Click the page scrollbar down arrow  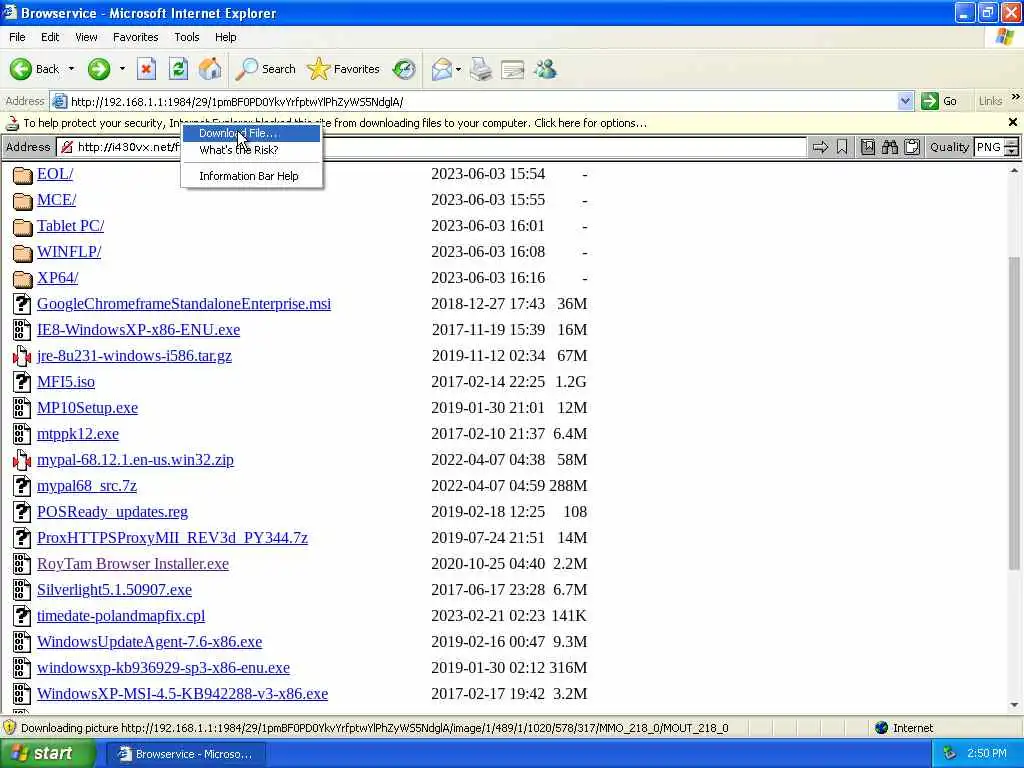pos(1014,705)
